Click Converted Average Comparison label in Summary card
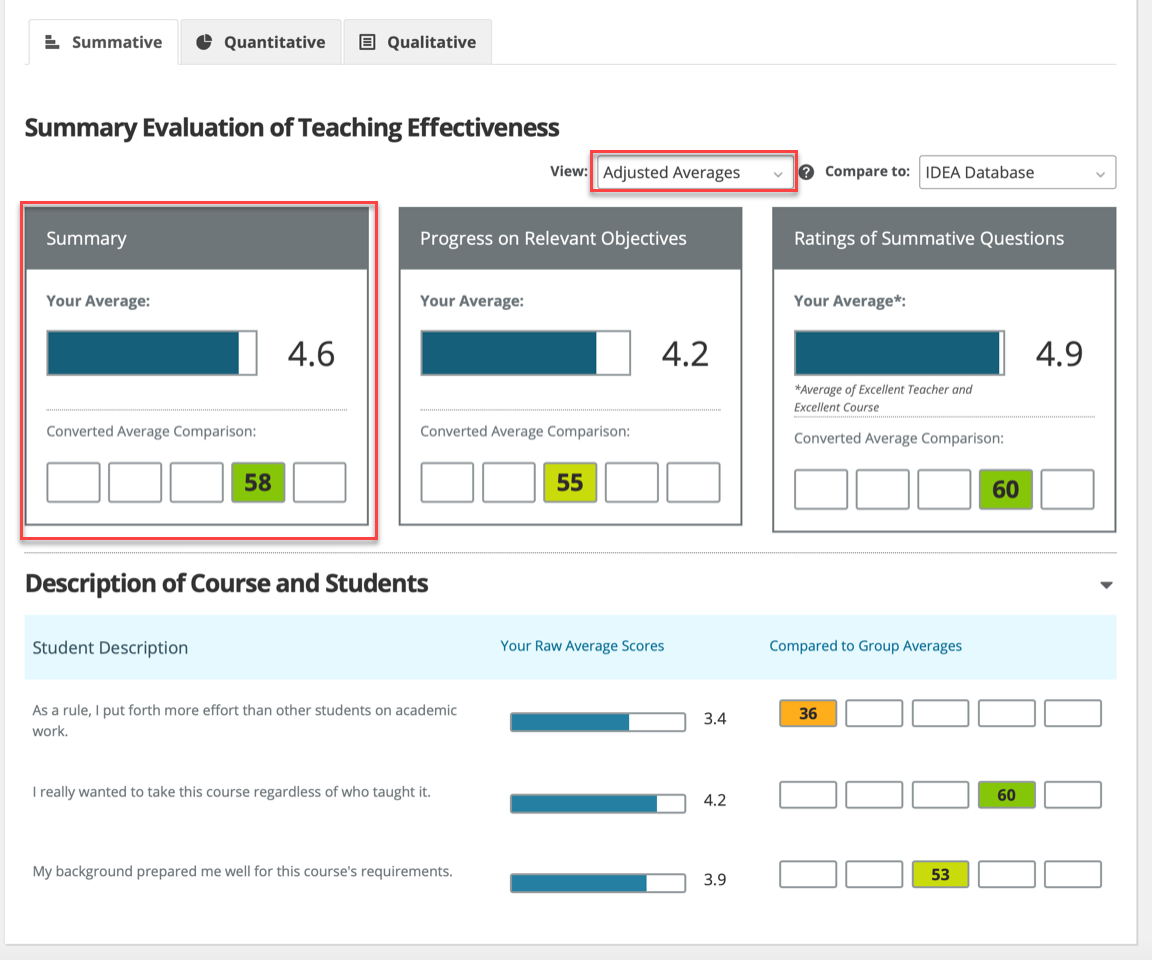This screenshot has width=1152, height=960. point(151,431)
